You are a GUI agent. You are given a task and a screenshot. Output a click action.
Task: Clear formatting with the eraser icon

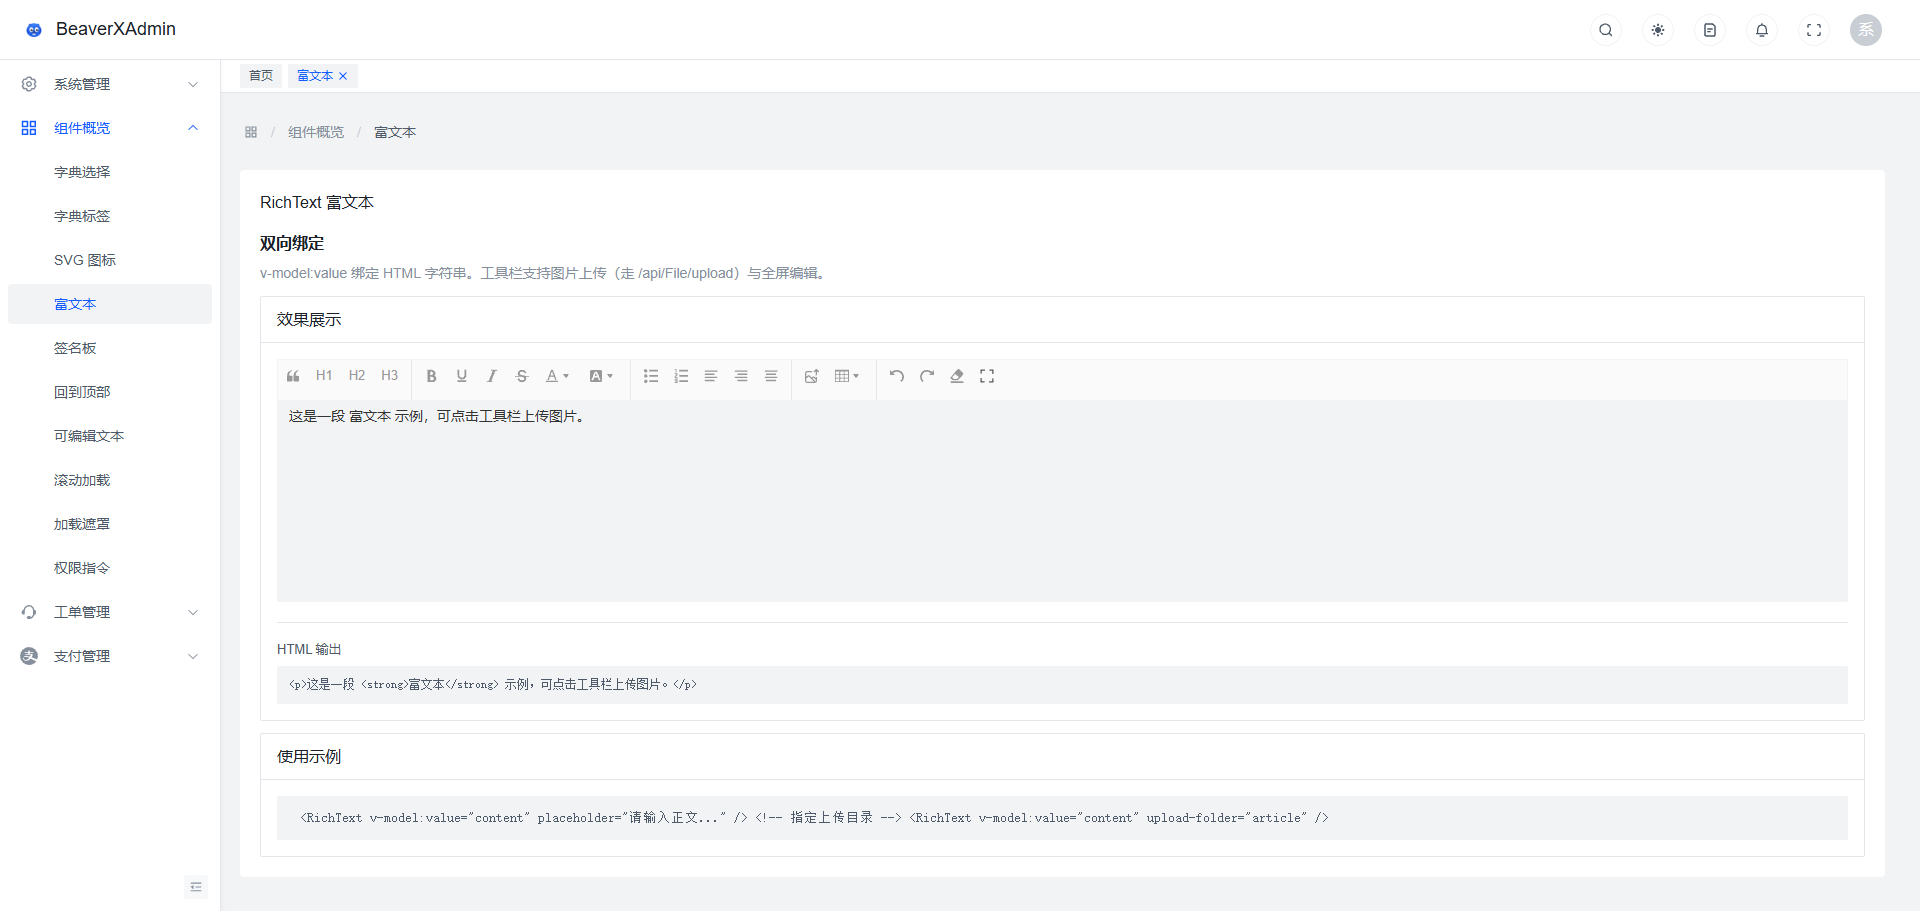[957, 376]
